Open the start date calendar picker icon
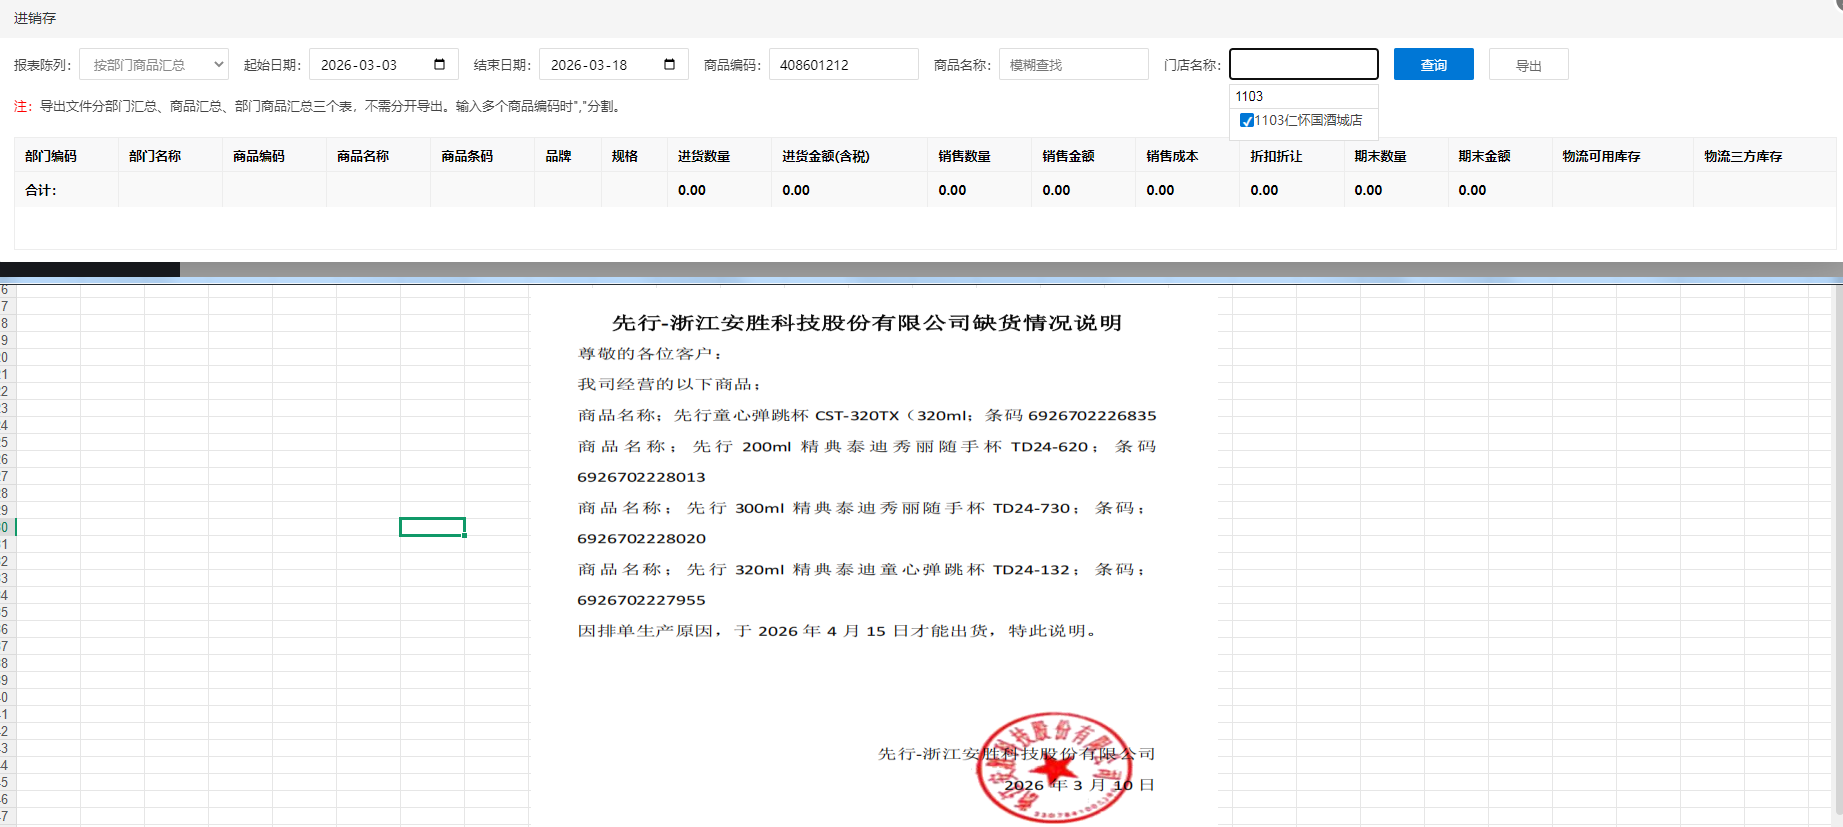 coord(439,65)
